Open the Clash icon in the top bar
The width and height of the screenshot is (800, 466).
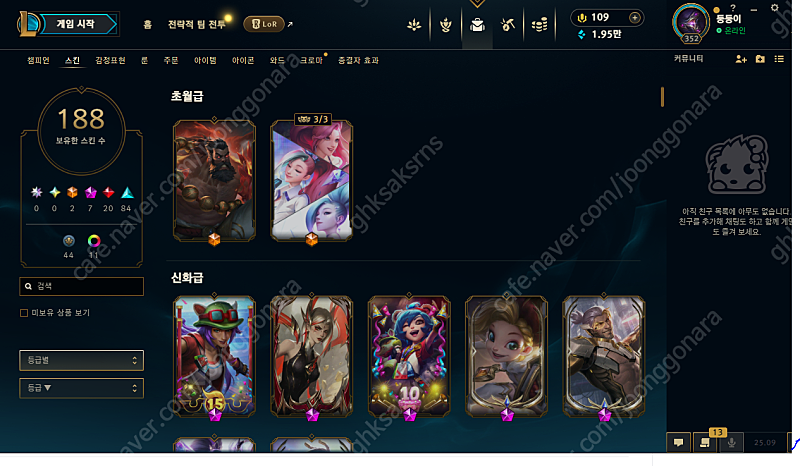(445, 24)
